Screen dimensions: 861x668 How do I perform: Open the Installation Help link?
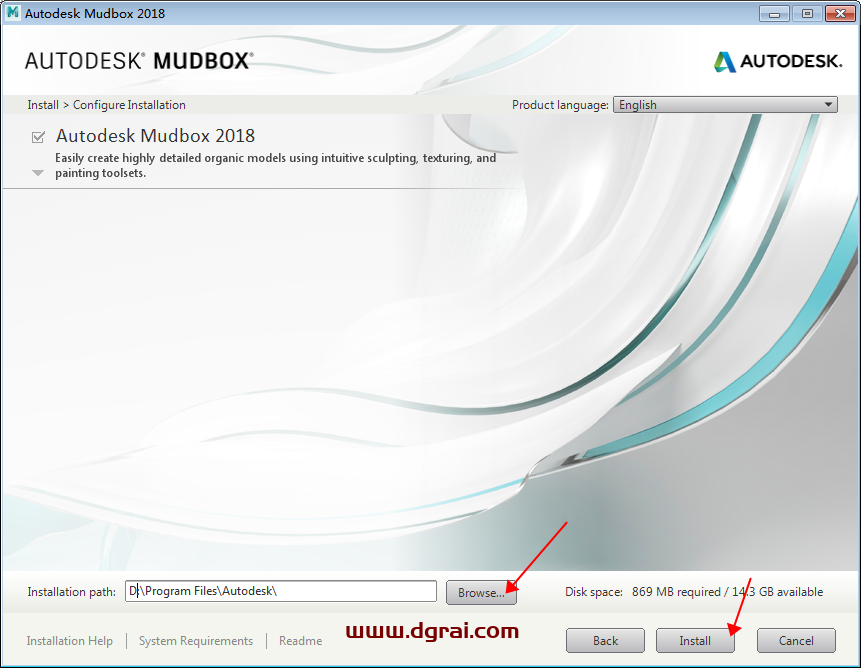70,641
